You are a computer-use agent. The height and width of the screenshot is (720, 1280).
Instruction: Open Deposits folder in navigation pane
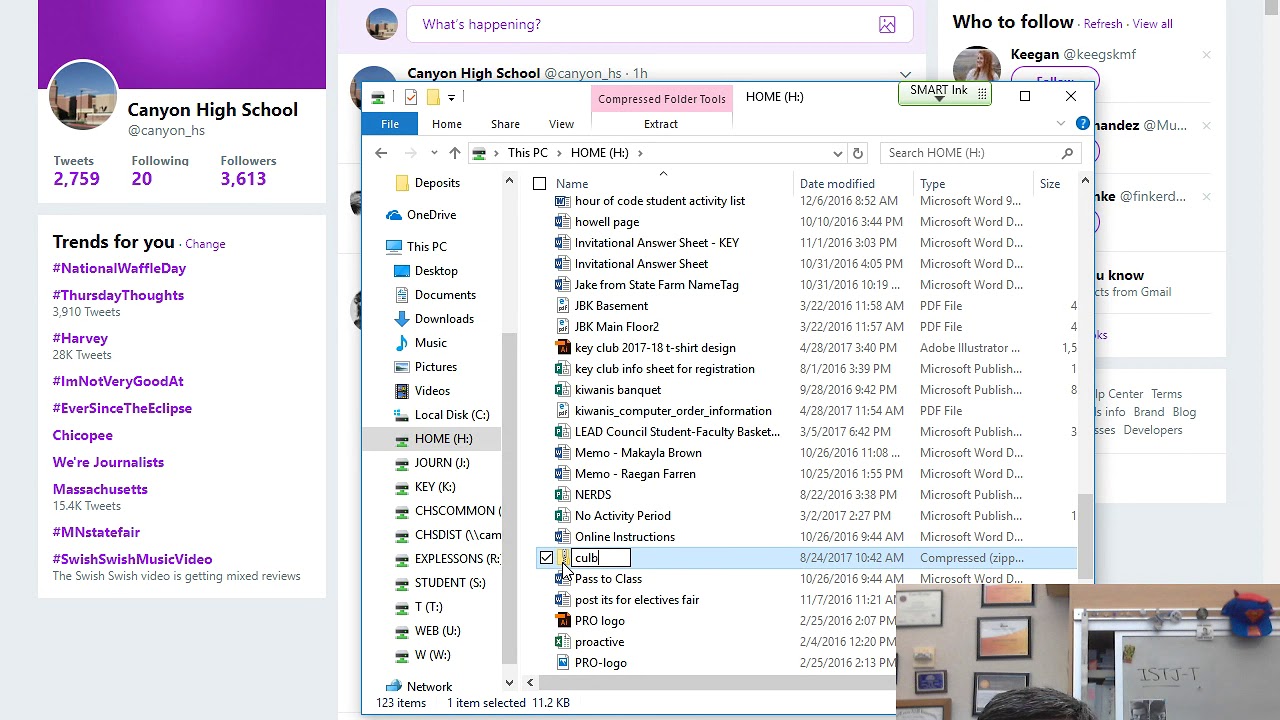(x=437, y=183)
